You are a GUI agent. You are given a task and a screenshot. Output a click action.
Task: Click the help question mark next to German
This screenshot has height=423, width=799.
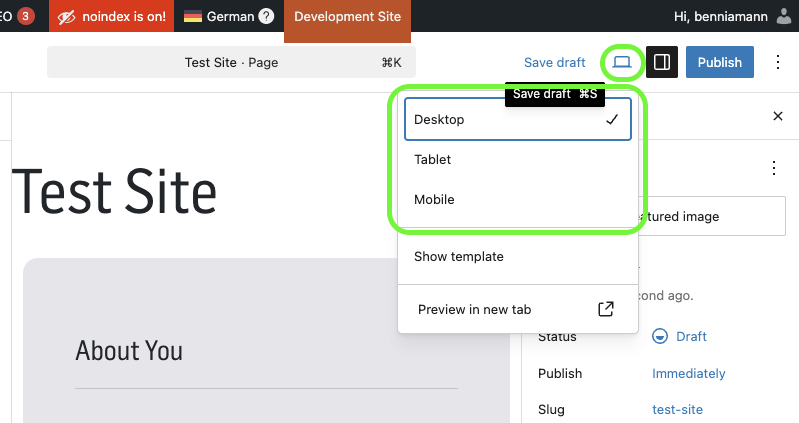[x=266, y=17]
